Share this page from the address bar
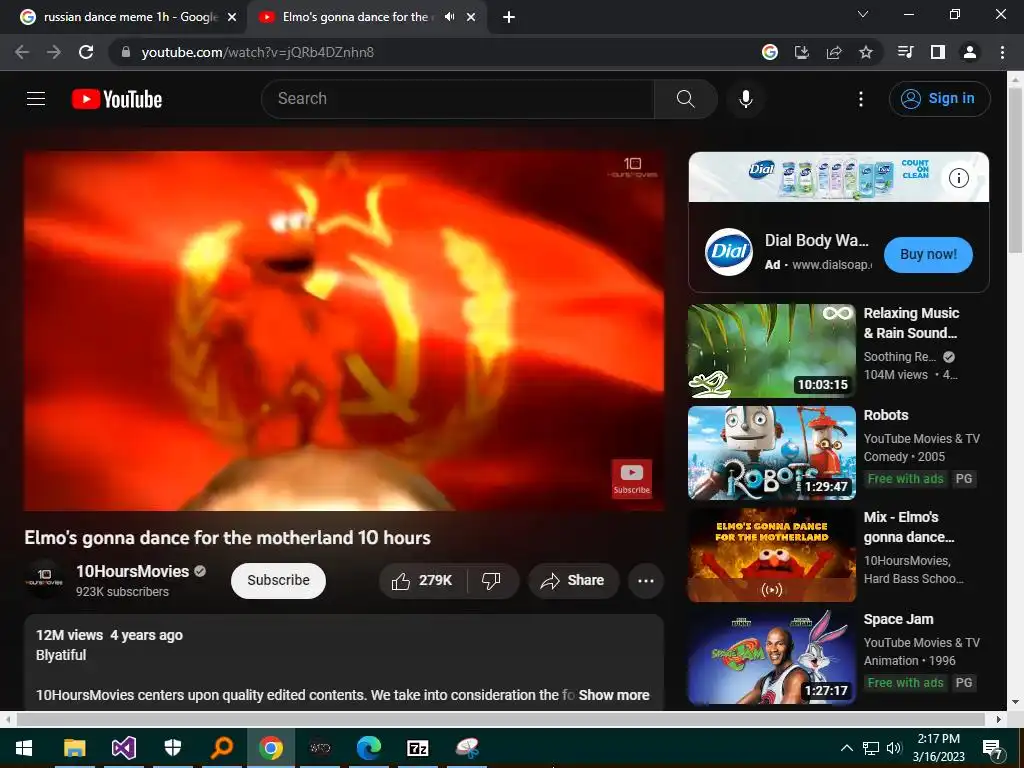The width and height of the screenshot is (1024, 768). tap(834, 52)
